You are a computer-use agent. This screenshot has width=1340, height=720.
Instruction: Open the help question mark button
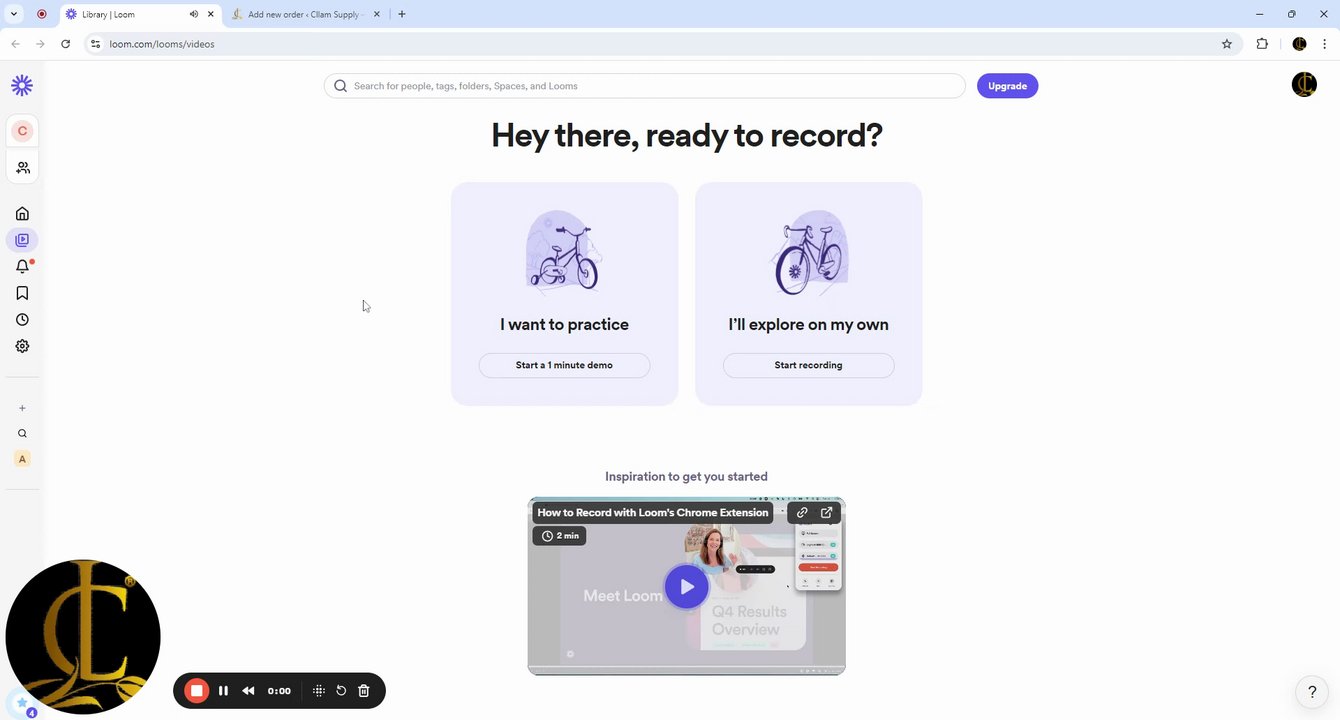pyautogui.click(x=1312, y=692)
